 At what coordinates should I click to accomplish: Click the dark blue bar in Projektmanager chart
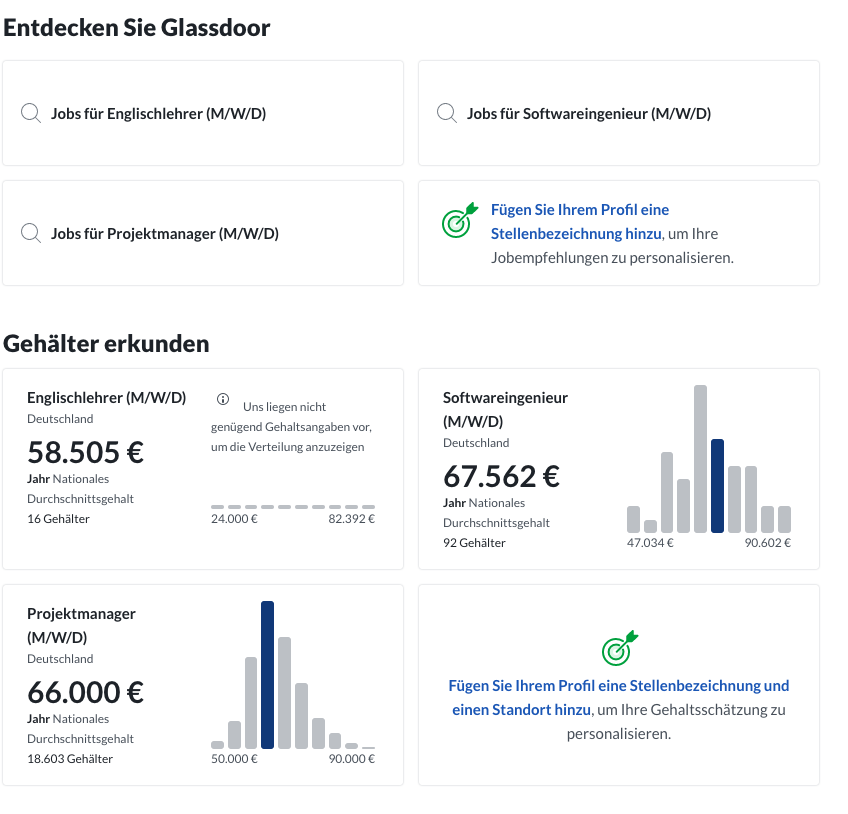267,674
